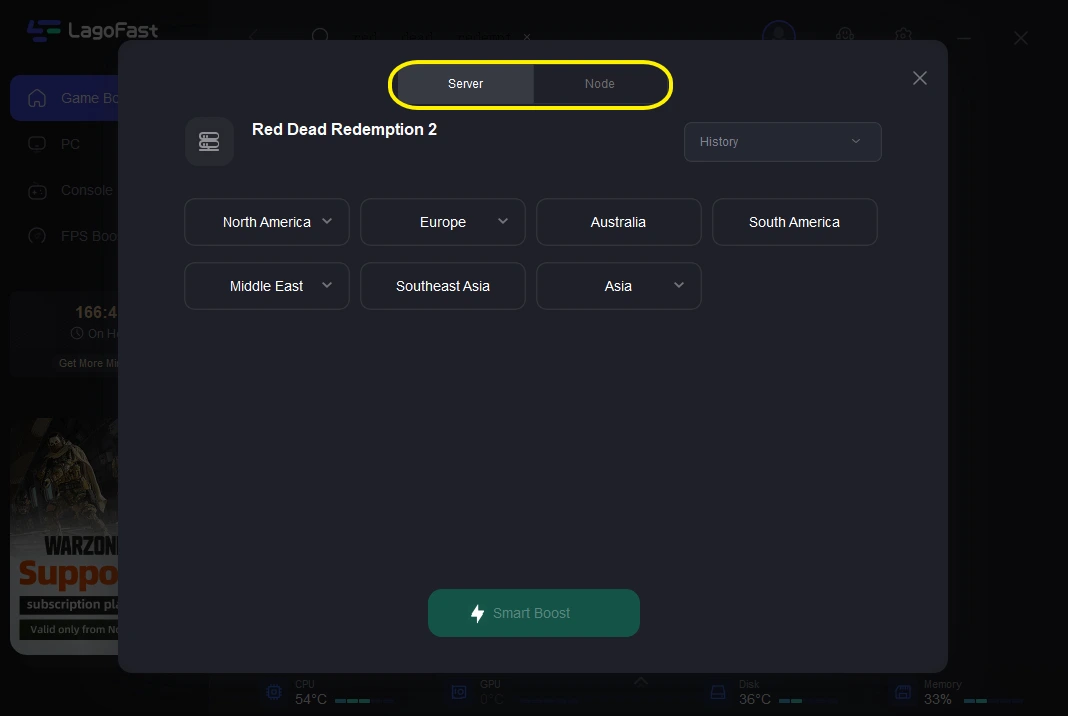Click the Red Dead Redemption 2 title
1068x716 pixels.
click(344, 129)
